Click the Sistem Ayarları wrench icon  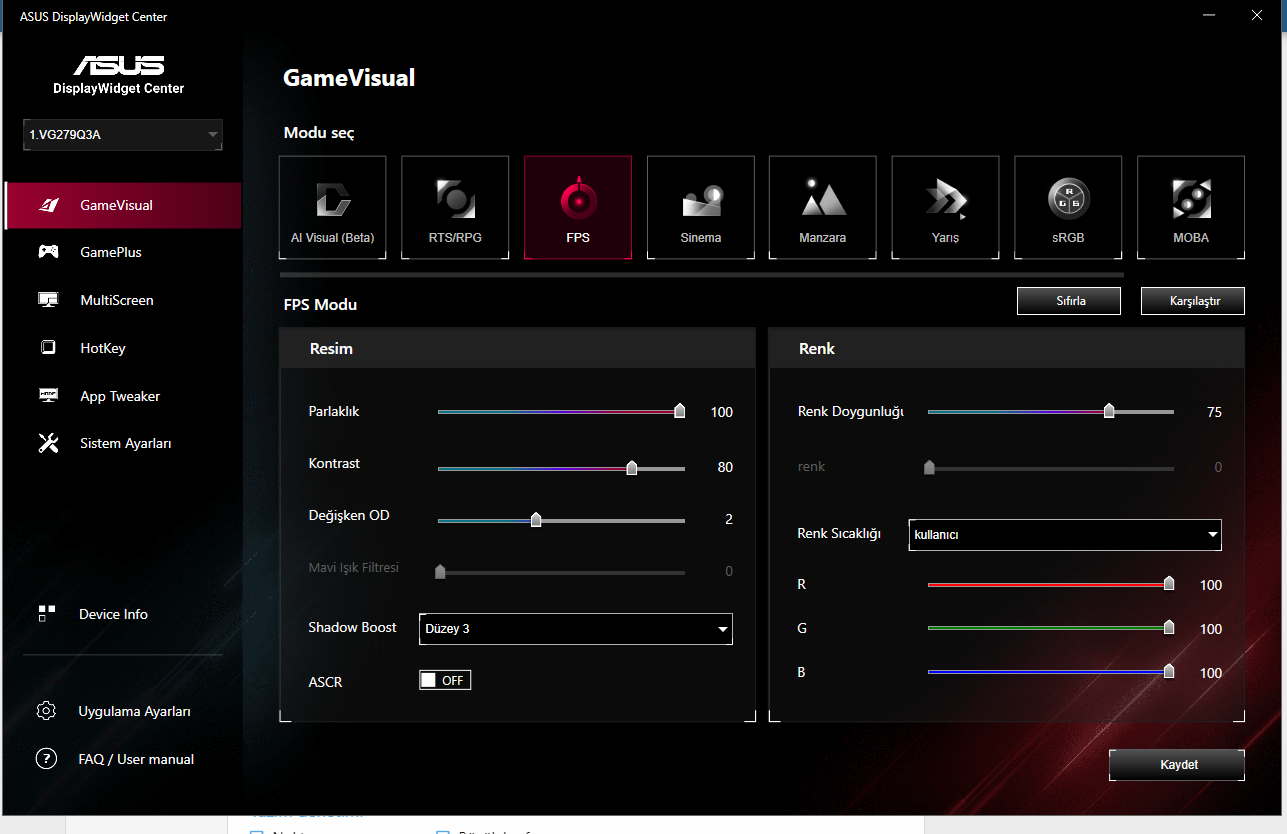[48, 443]
